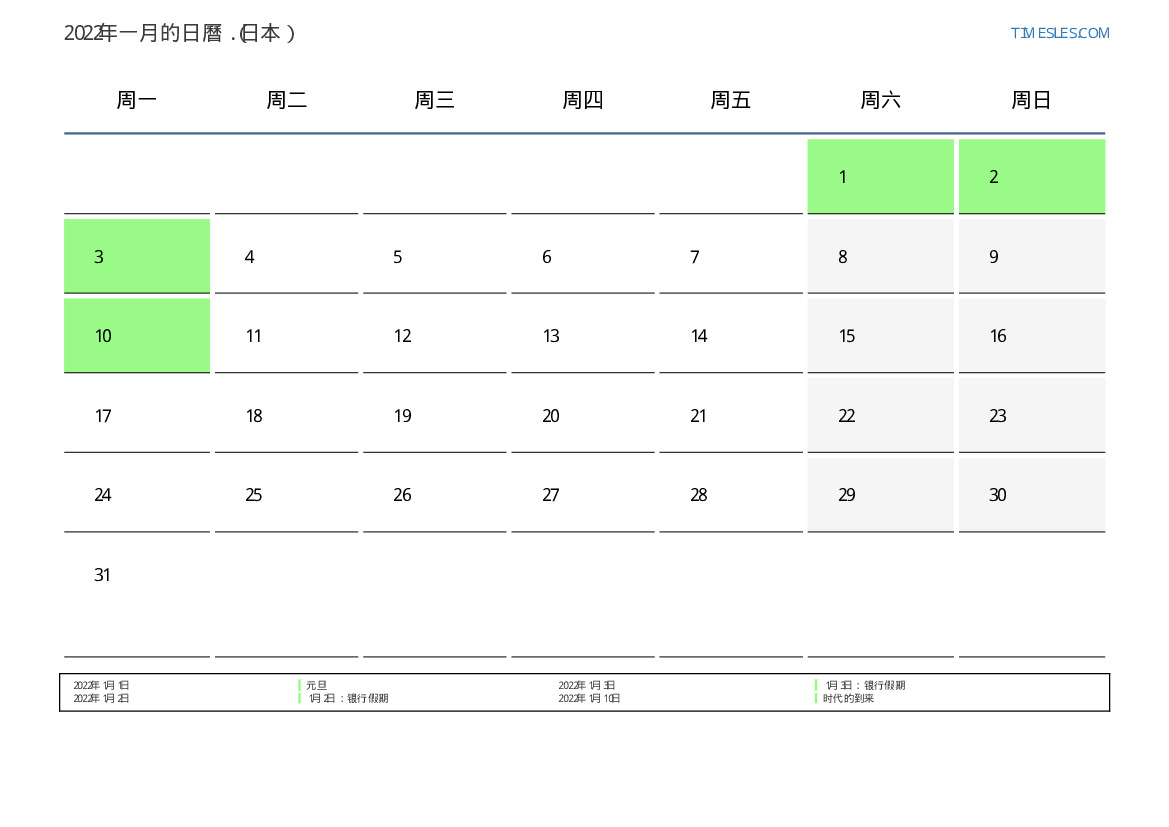Select date 13 on the calendar

[582, 336]
